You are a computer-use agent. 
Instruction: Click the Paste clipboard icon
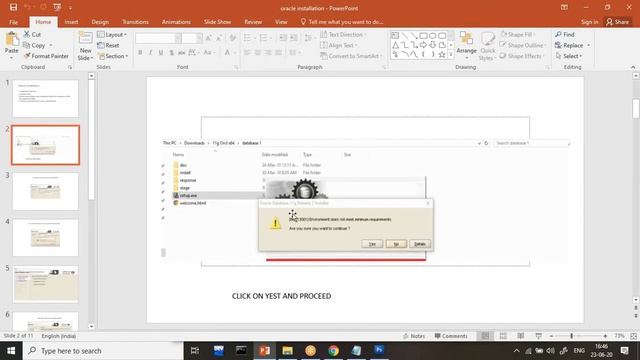pyautogui.click(x=12, y=40)
